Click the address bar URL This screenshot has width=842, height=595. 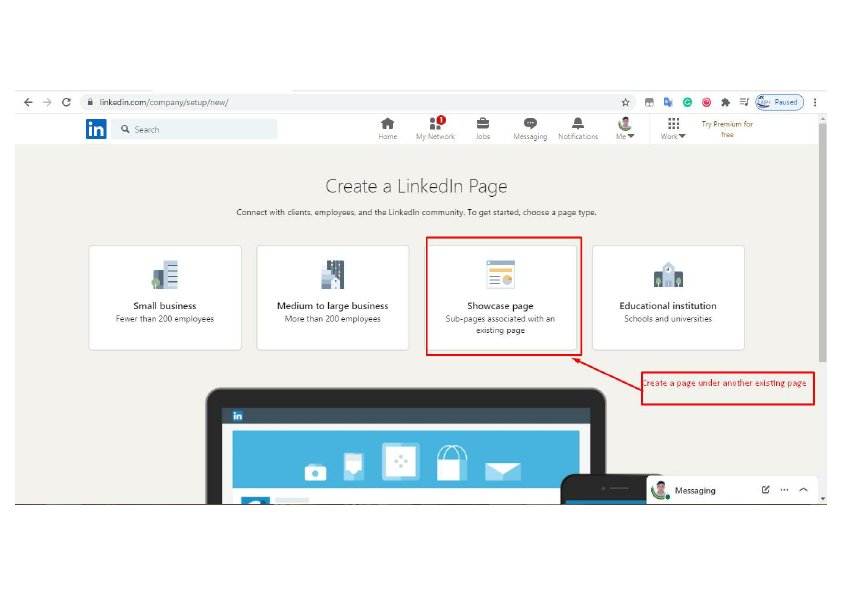[164, 102]
